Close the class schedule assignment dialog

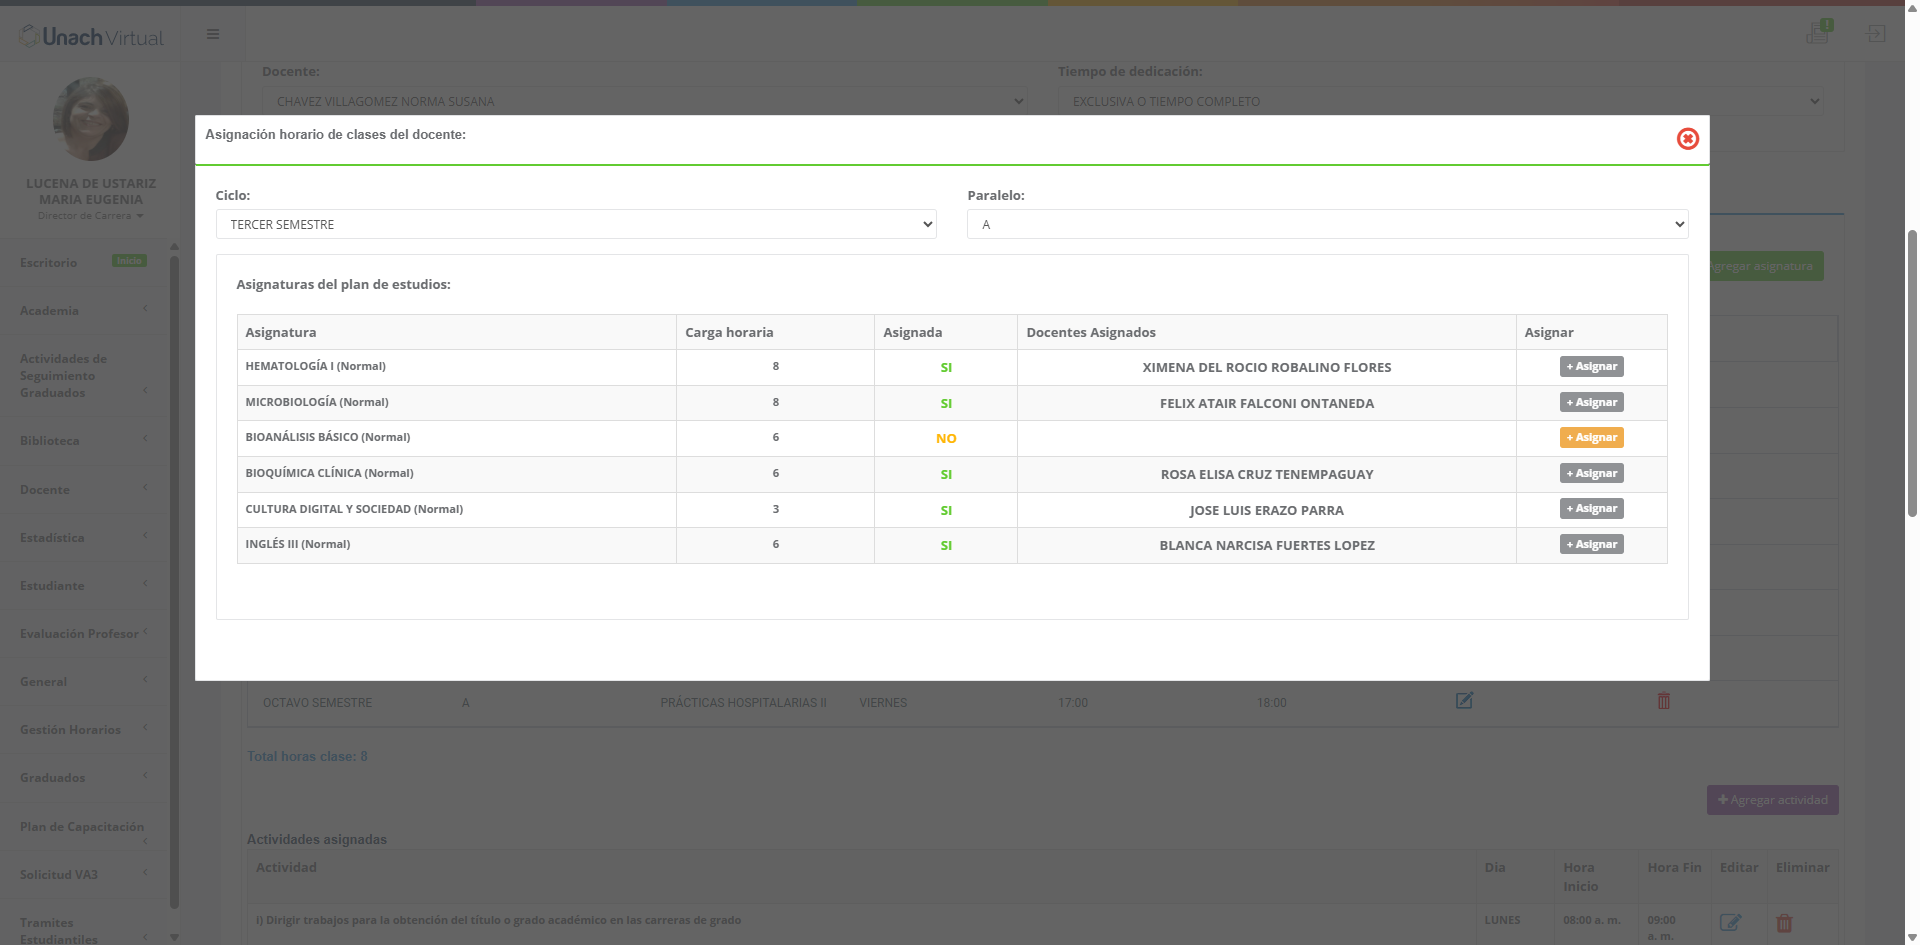coord(1687,139)
